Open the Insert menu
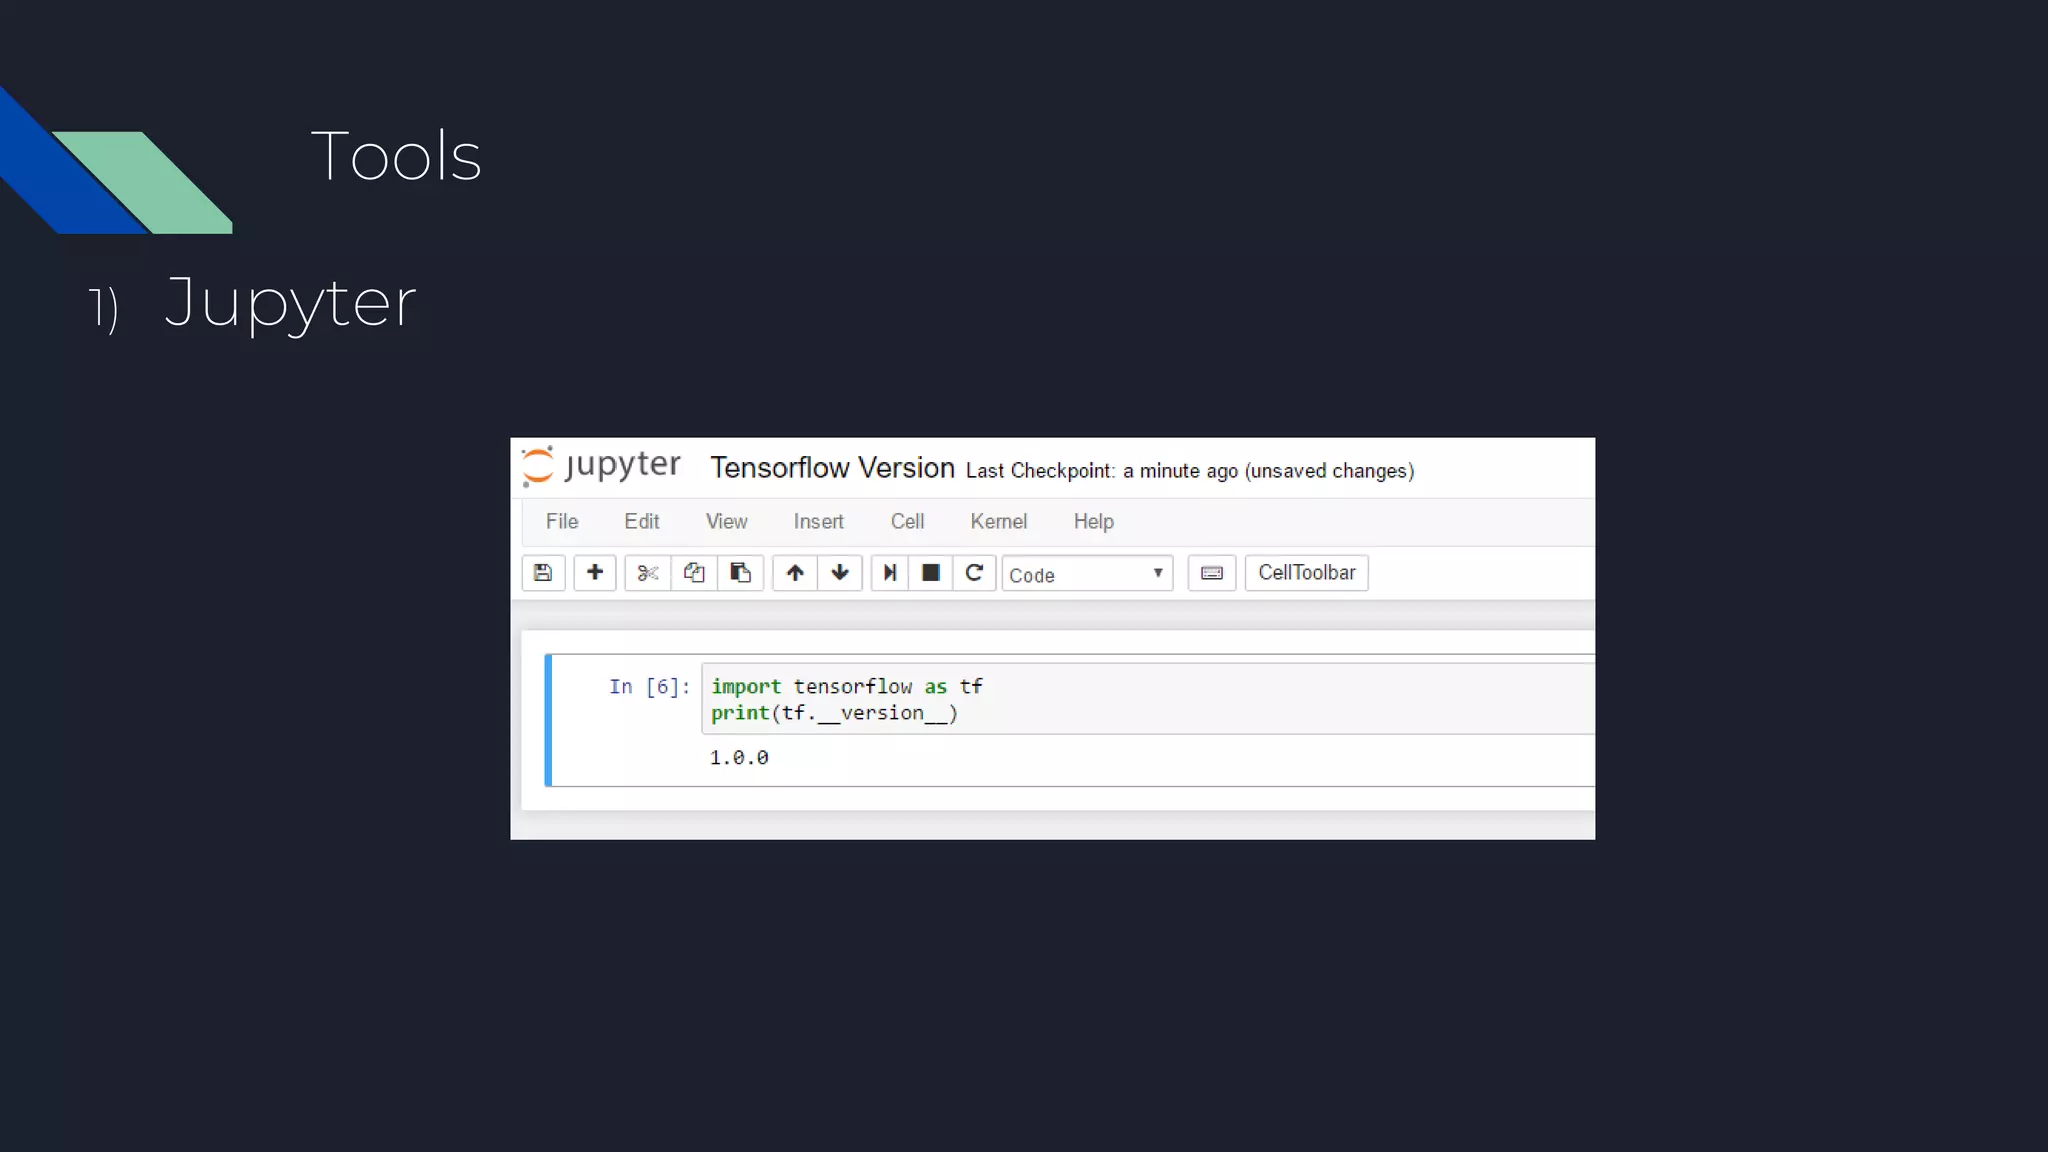2048x1152 pixels. pos(819,522)
